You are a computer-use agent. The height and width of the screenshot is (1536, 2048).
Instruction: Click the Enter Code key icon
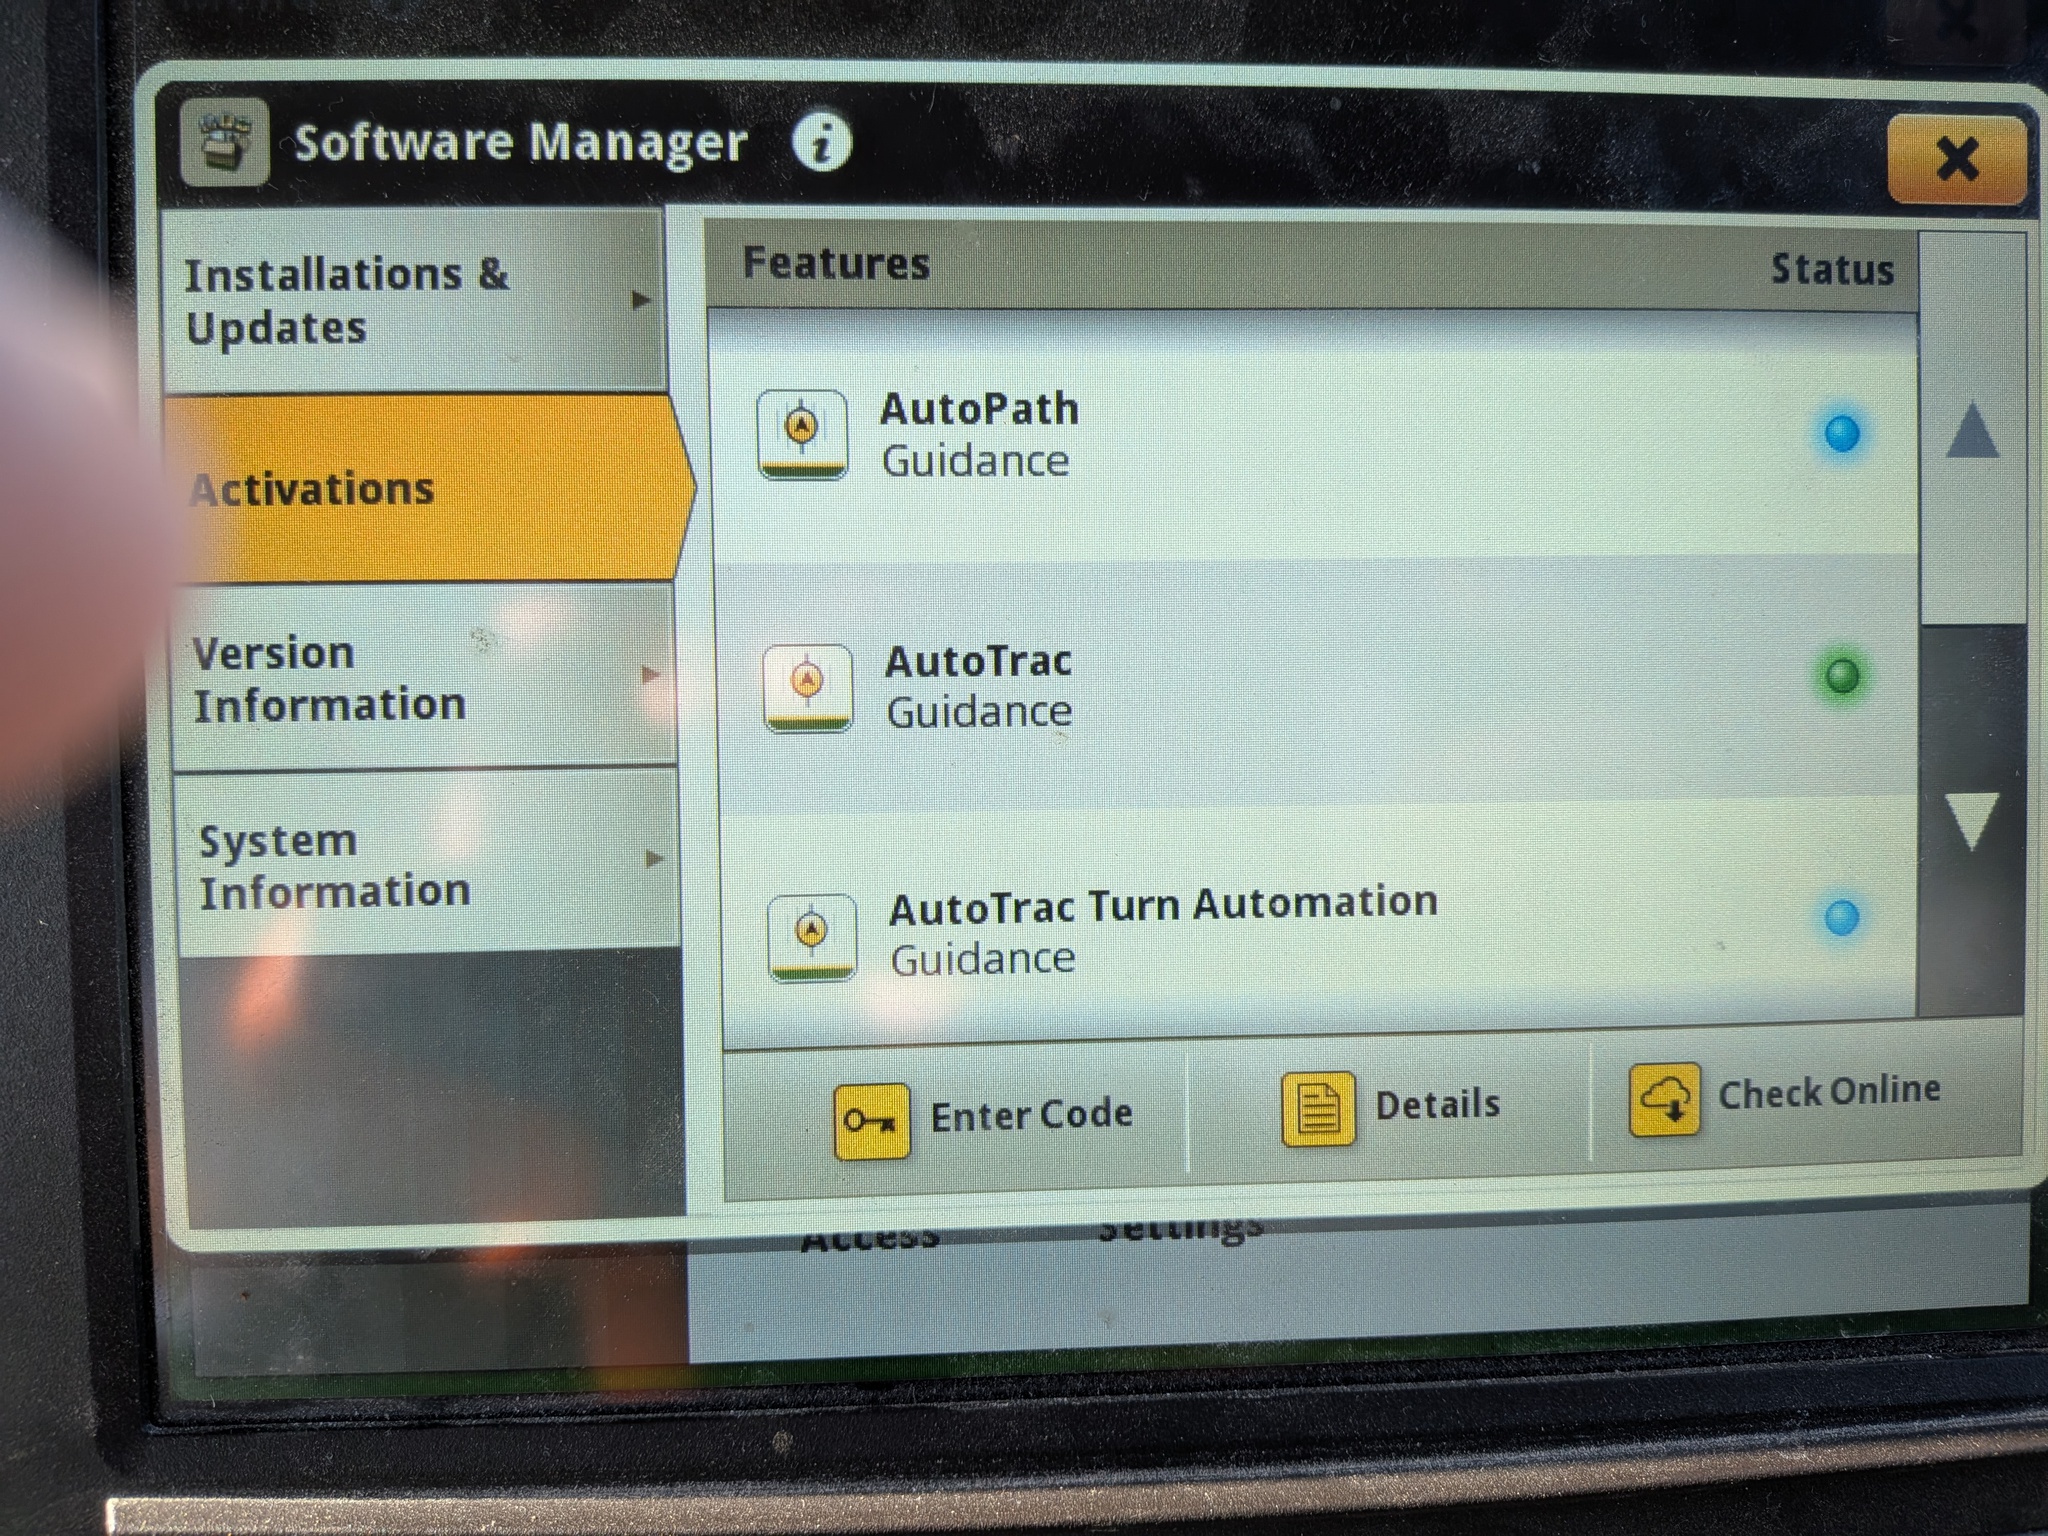tap(871, 1121)
